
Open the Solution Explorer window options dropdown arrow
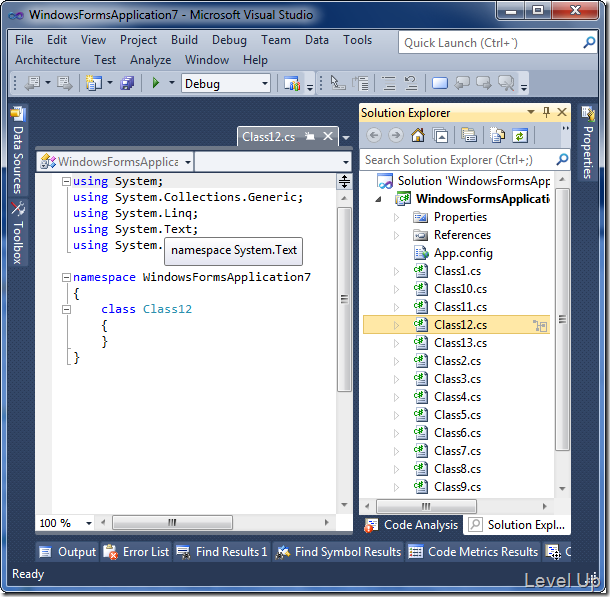(531, 112)
